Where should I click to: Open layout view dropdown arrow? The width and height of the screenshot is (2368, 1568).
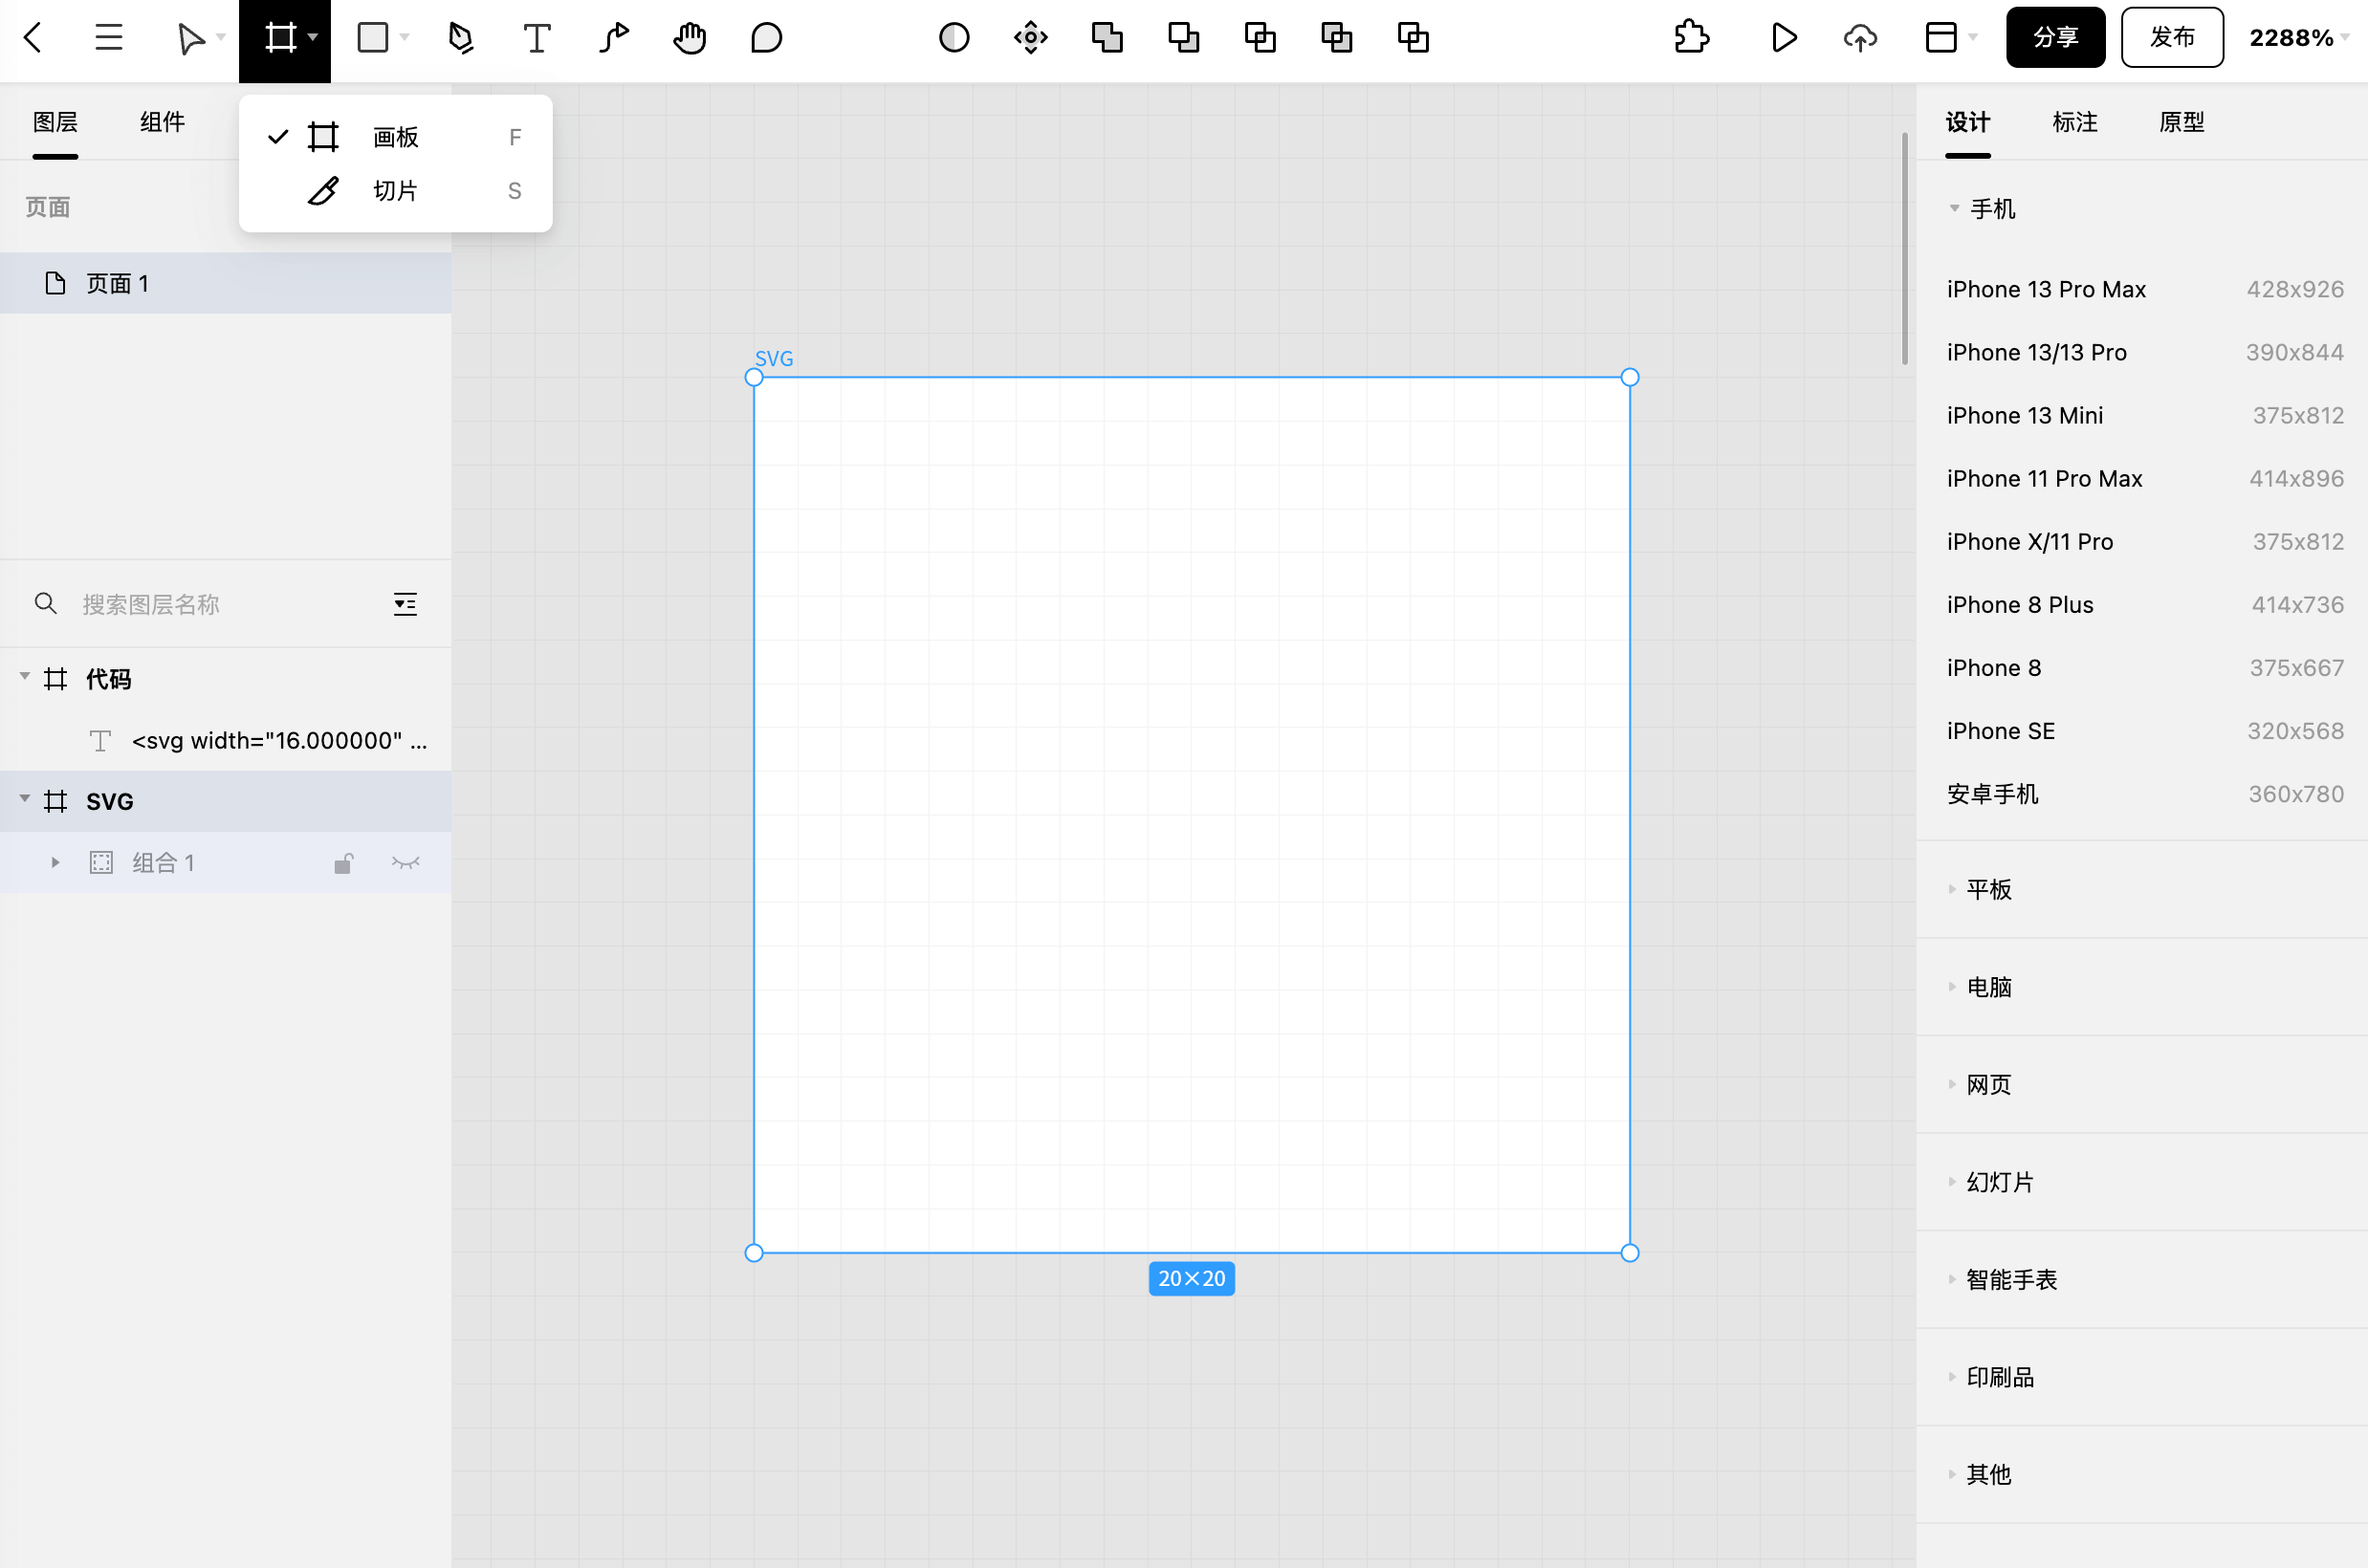click(x=1973, y=38)
